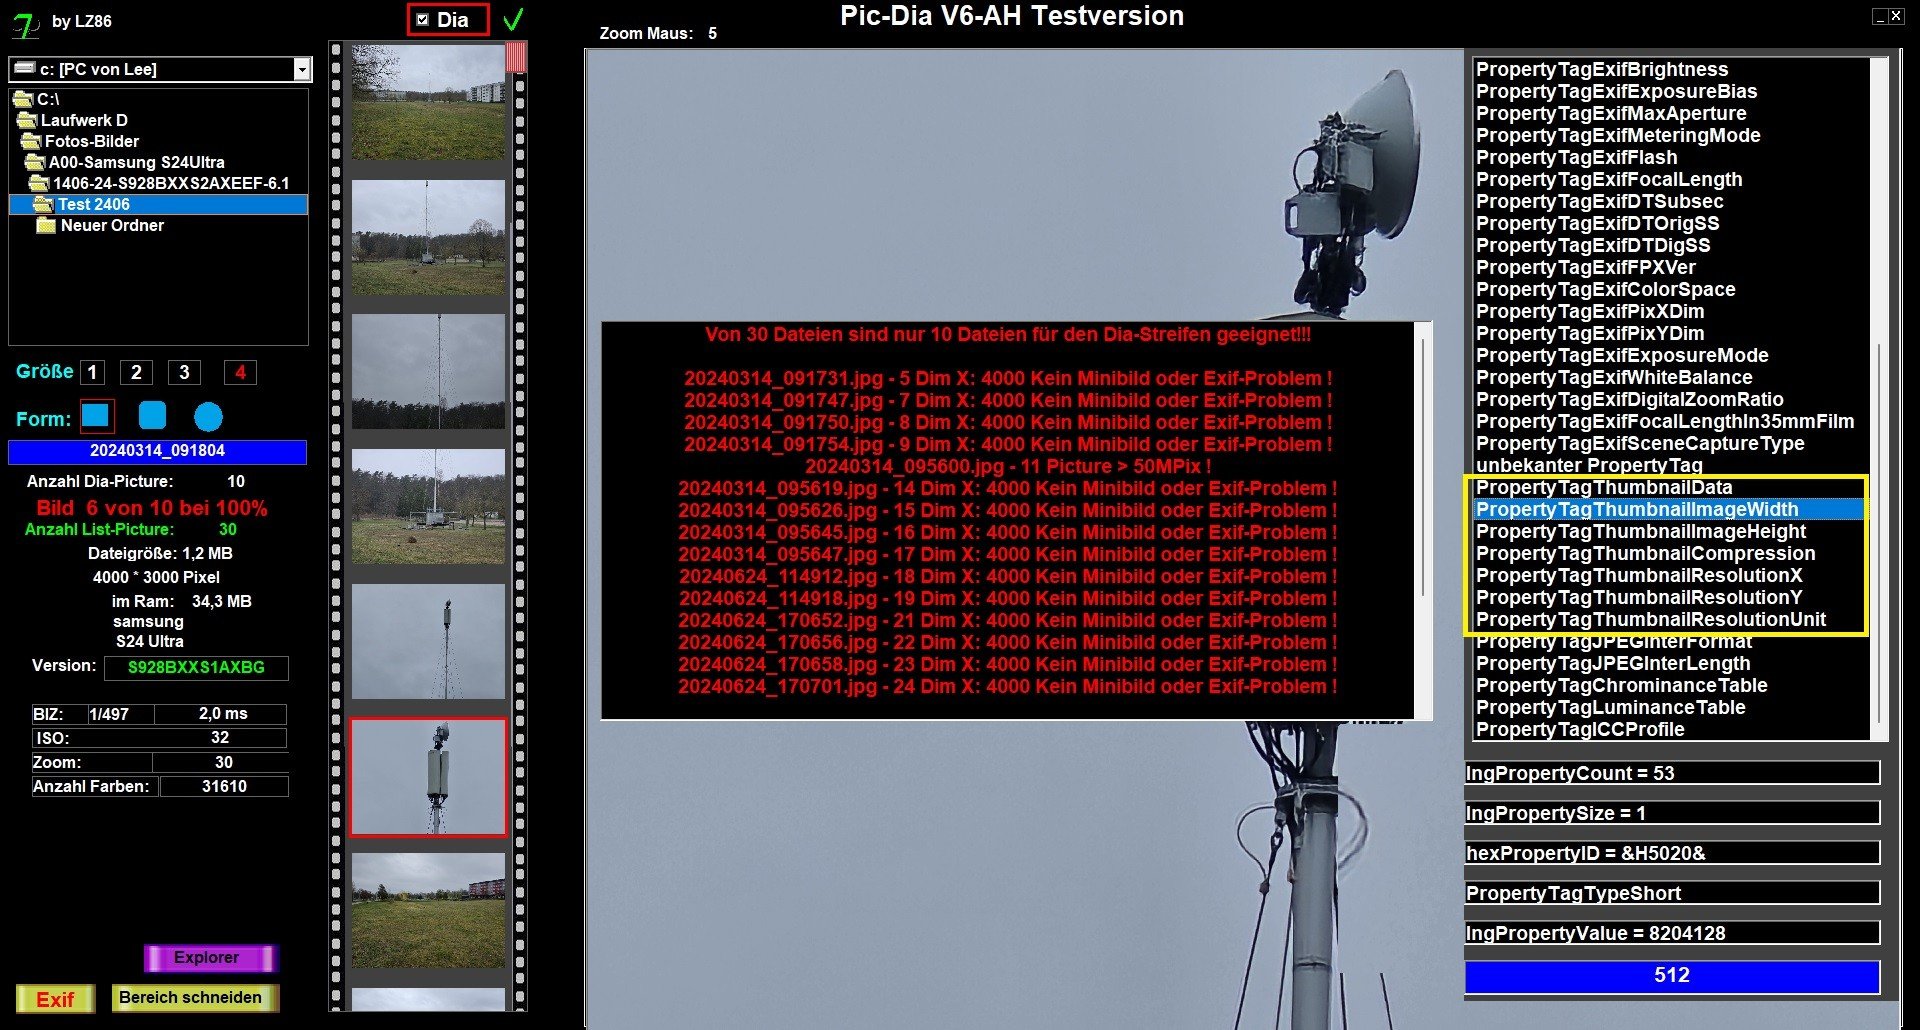The height and width of the screenshot is (1030, 1920).
Task: Select the first filmstrip thumbnail
Action: (x=428, y=101)
